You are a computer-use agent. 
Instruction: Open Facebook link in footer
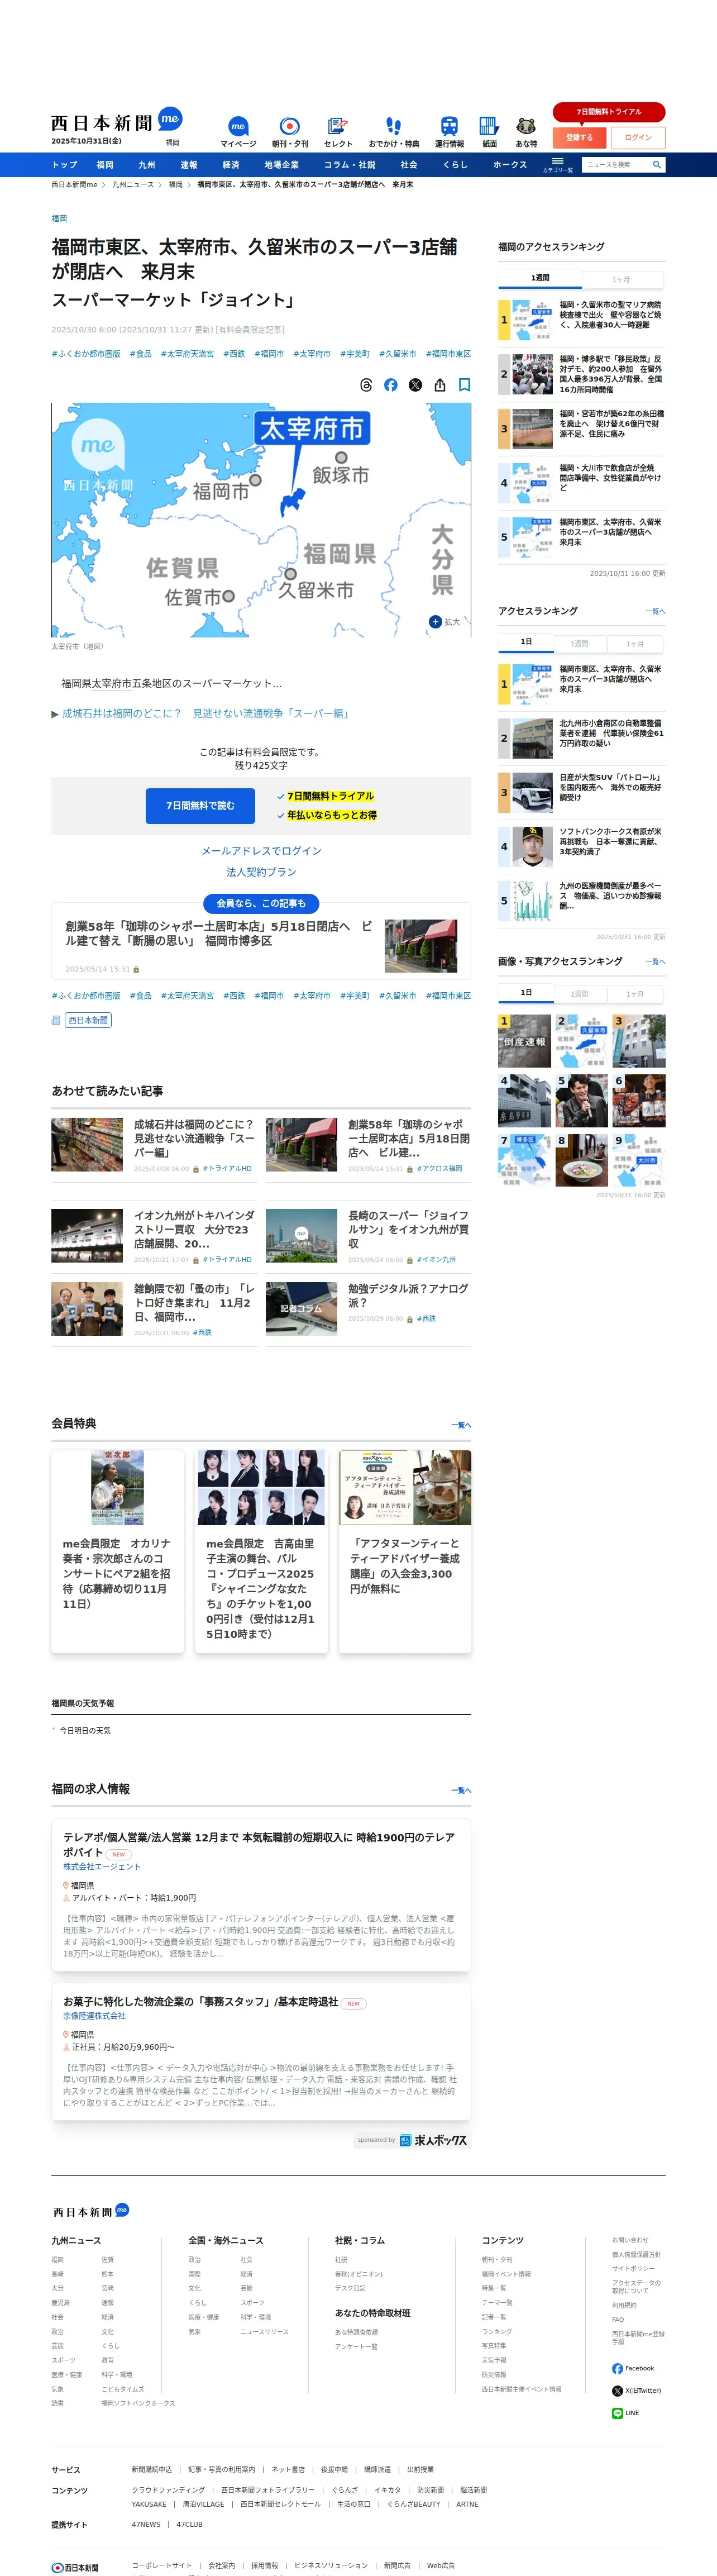pyautogui.click(x=633, y=2368)
